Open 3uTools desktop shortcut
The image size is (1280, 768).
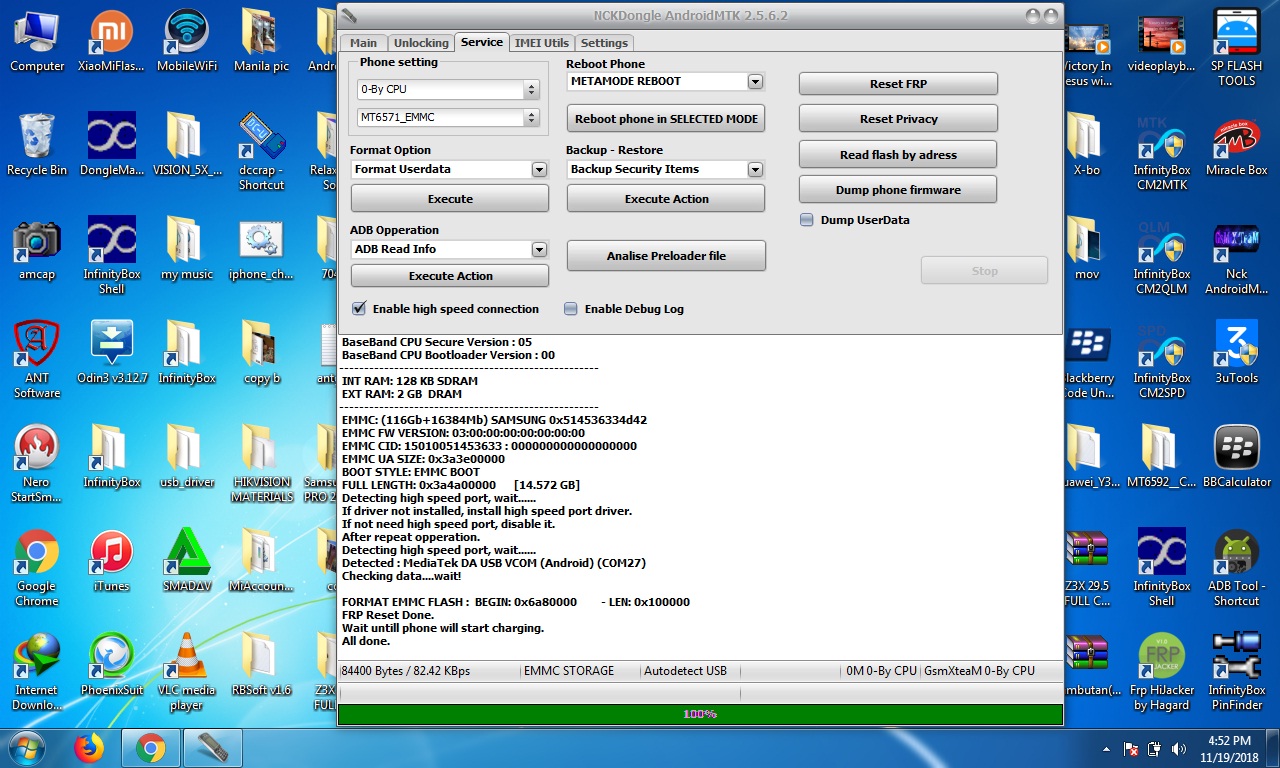[1236, 354]
